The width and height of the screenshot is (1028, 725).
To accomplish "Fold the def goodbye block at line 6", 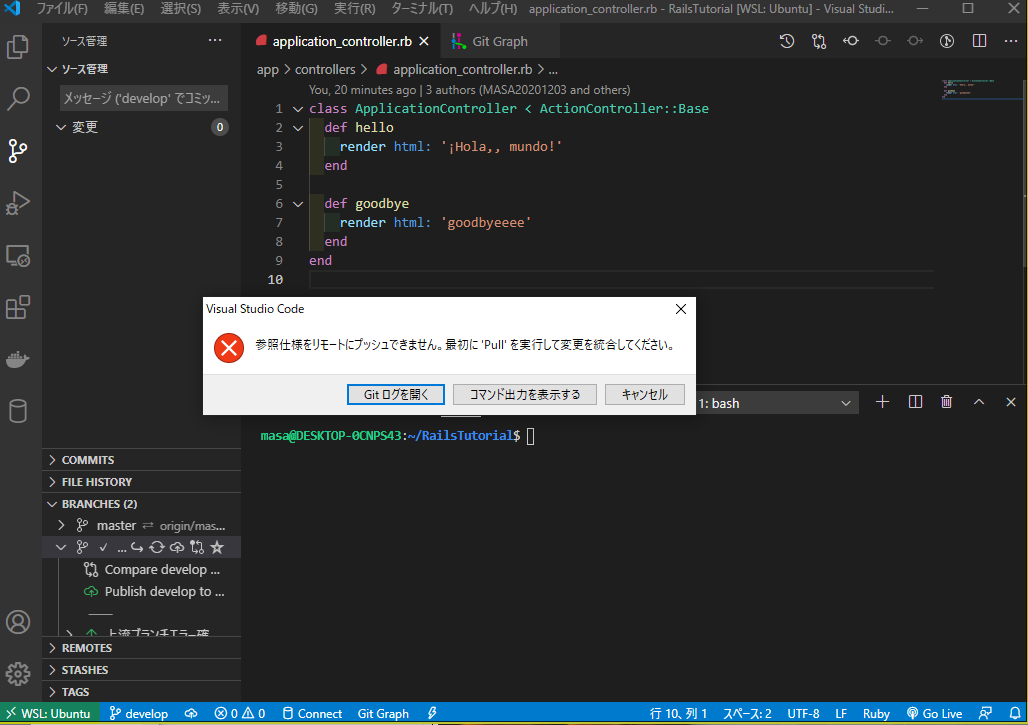I will (x=298, y=204).
